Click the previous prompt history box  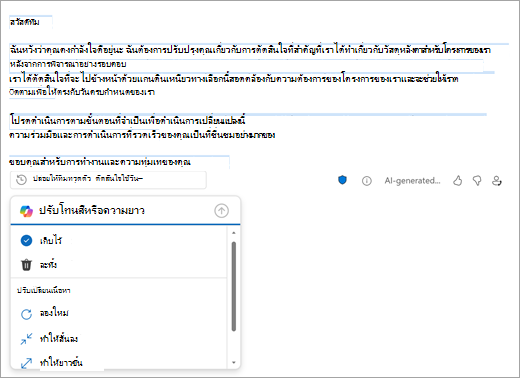[108, 180]
